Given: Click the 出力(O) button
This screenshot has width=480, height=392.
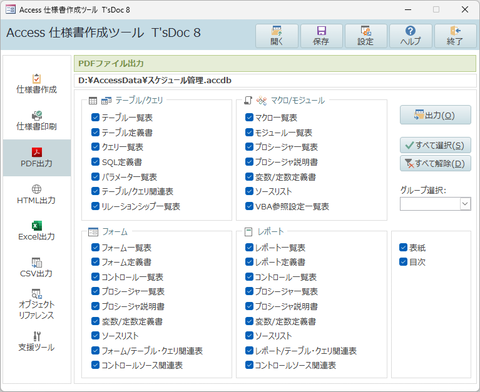Looking at the screenshot, I should [435, 115].
